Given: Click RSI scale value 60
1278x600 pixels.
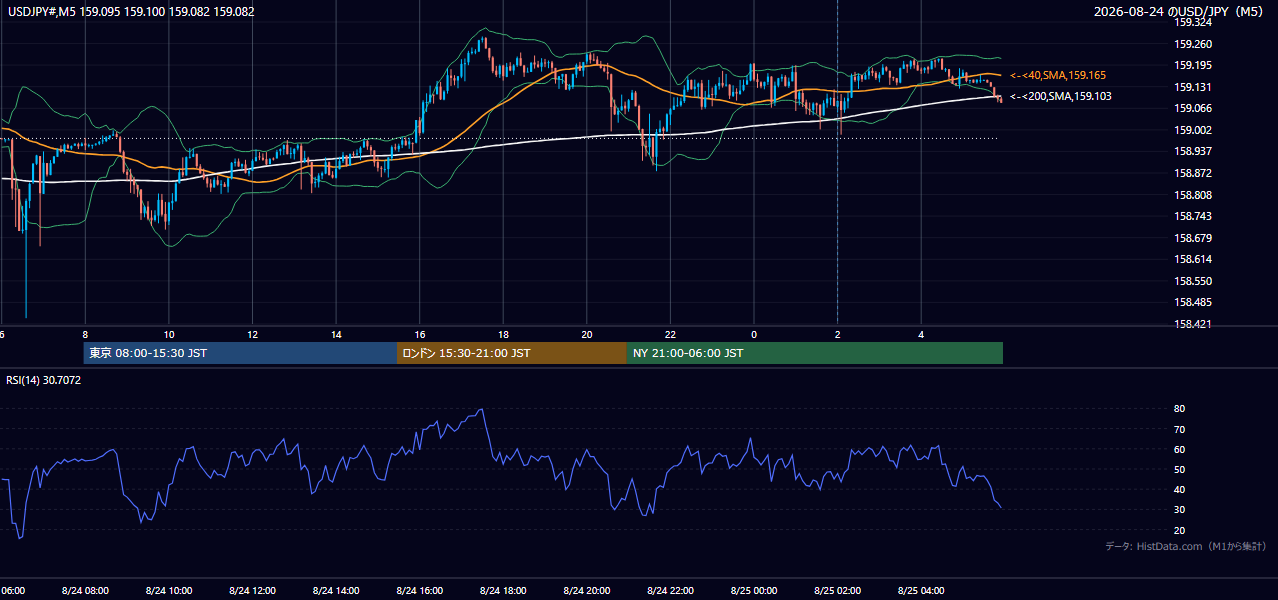Looking at the screenshot, I should tap(1180, 449).
